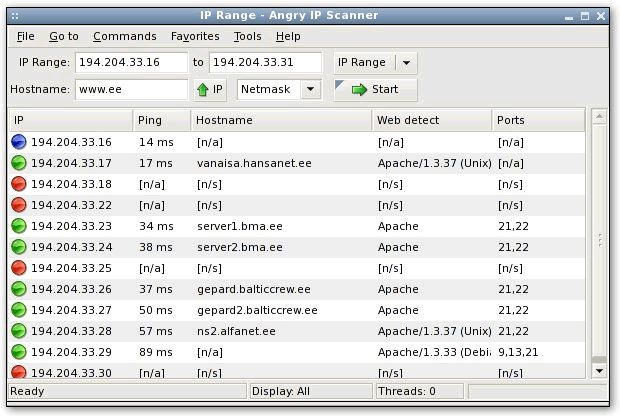Screen dimensions: 620x416
Task: Click the red status icon for 194.204.33.25
Action: point(19,268)
